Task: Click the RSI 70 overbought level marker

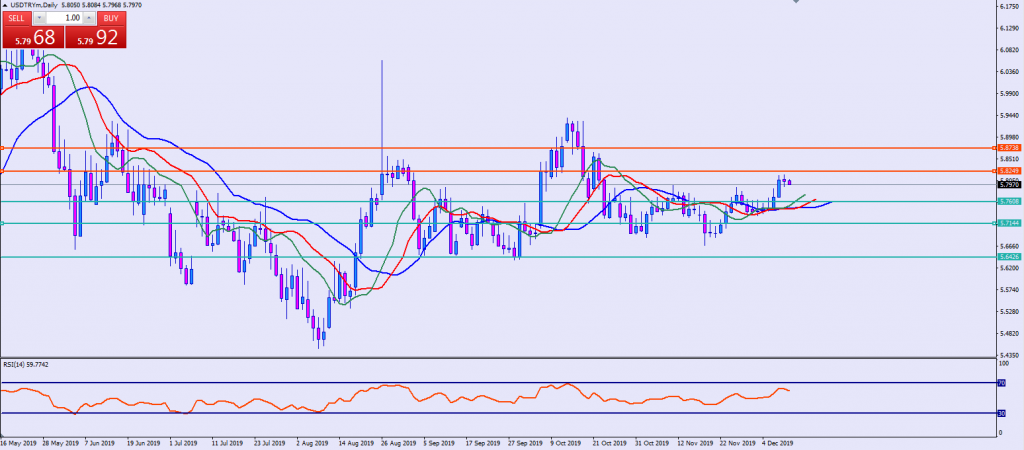Action: pyautogui.click(x=1002, y=382)
